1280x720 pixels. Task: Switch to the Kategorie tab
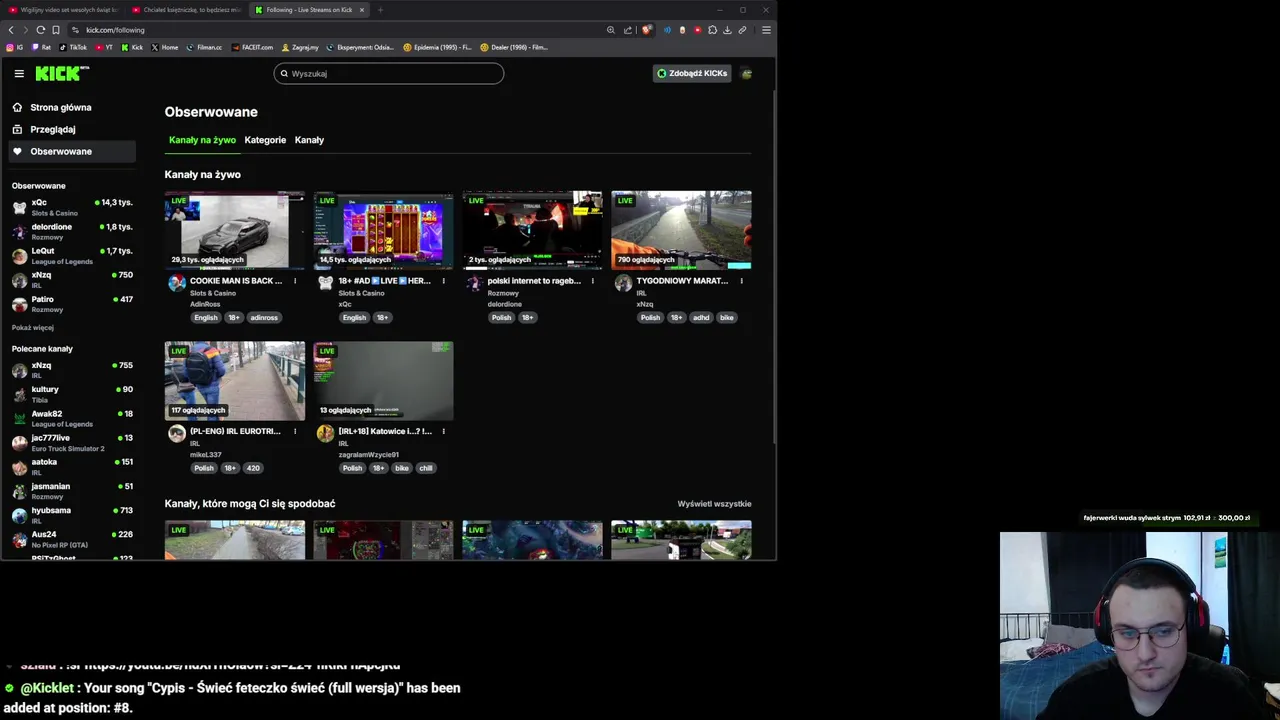[265, 140]
